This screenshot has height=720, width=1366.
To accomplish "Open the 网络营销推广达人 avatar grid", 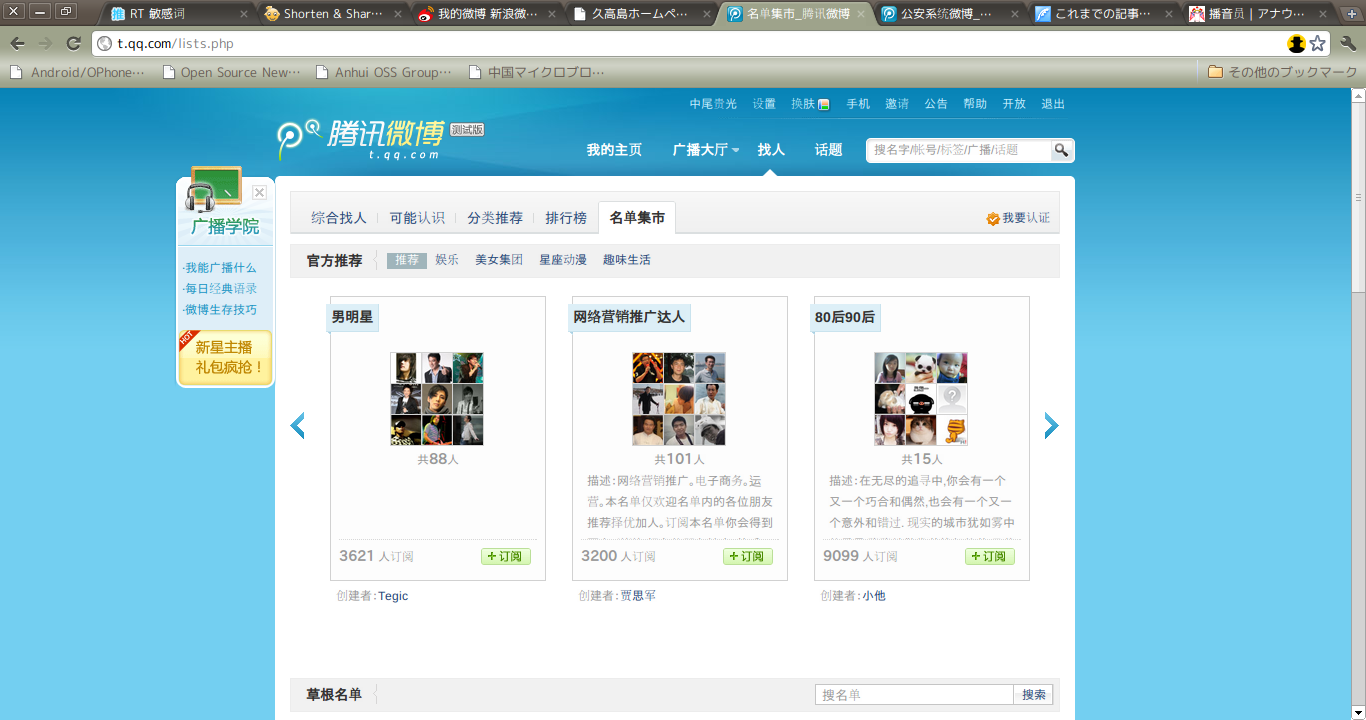I will pyautogui.click(x=679, y=399).
